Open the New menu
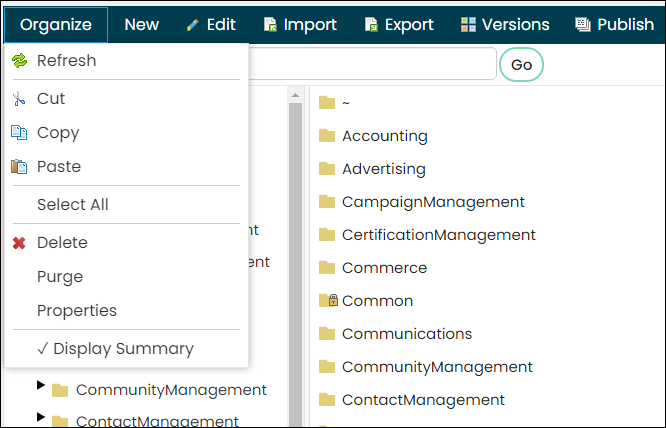666x428 pixels. (x=141, y=25)
